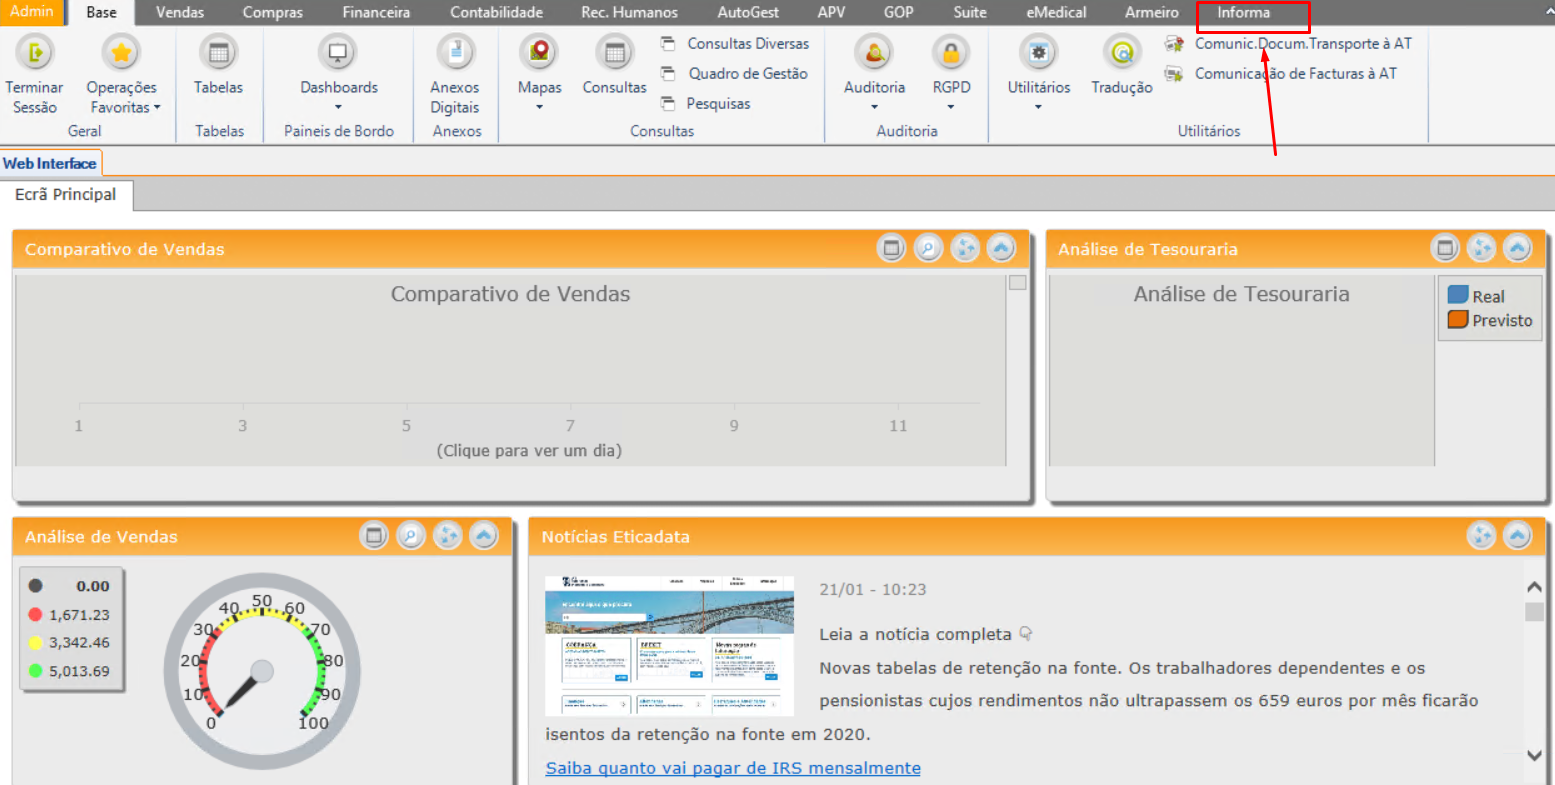Click the zoom icon in Comparativo de Vendas
The image size is (1555, 785).
(x=928, y=248)
